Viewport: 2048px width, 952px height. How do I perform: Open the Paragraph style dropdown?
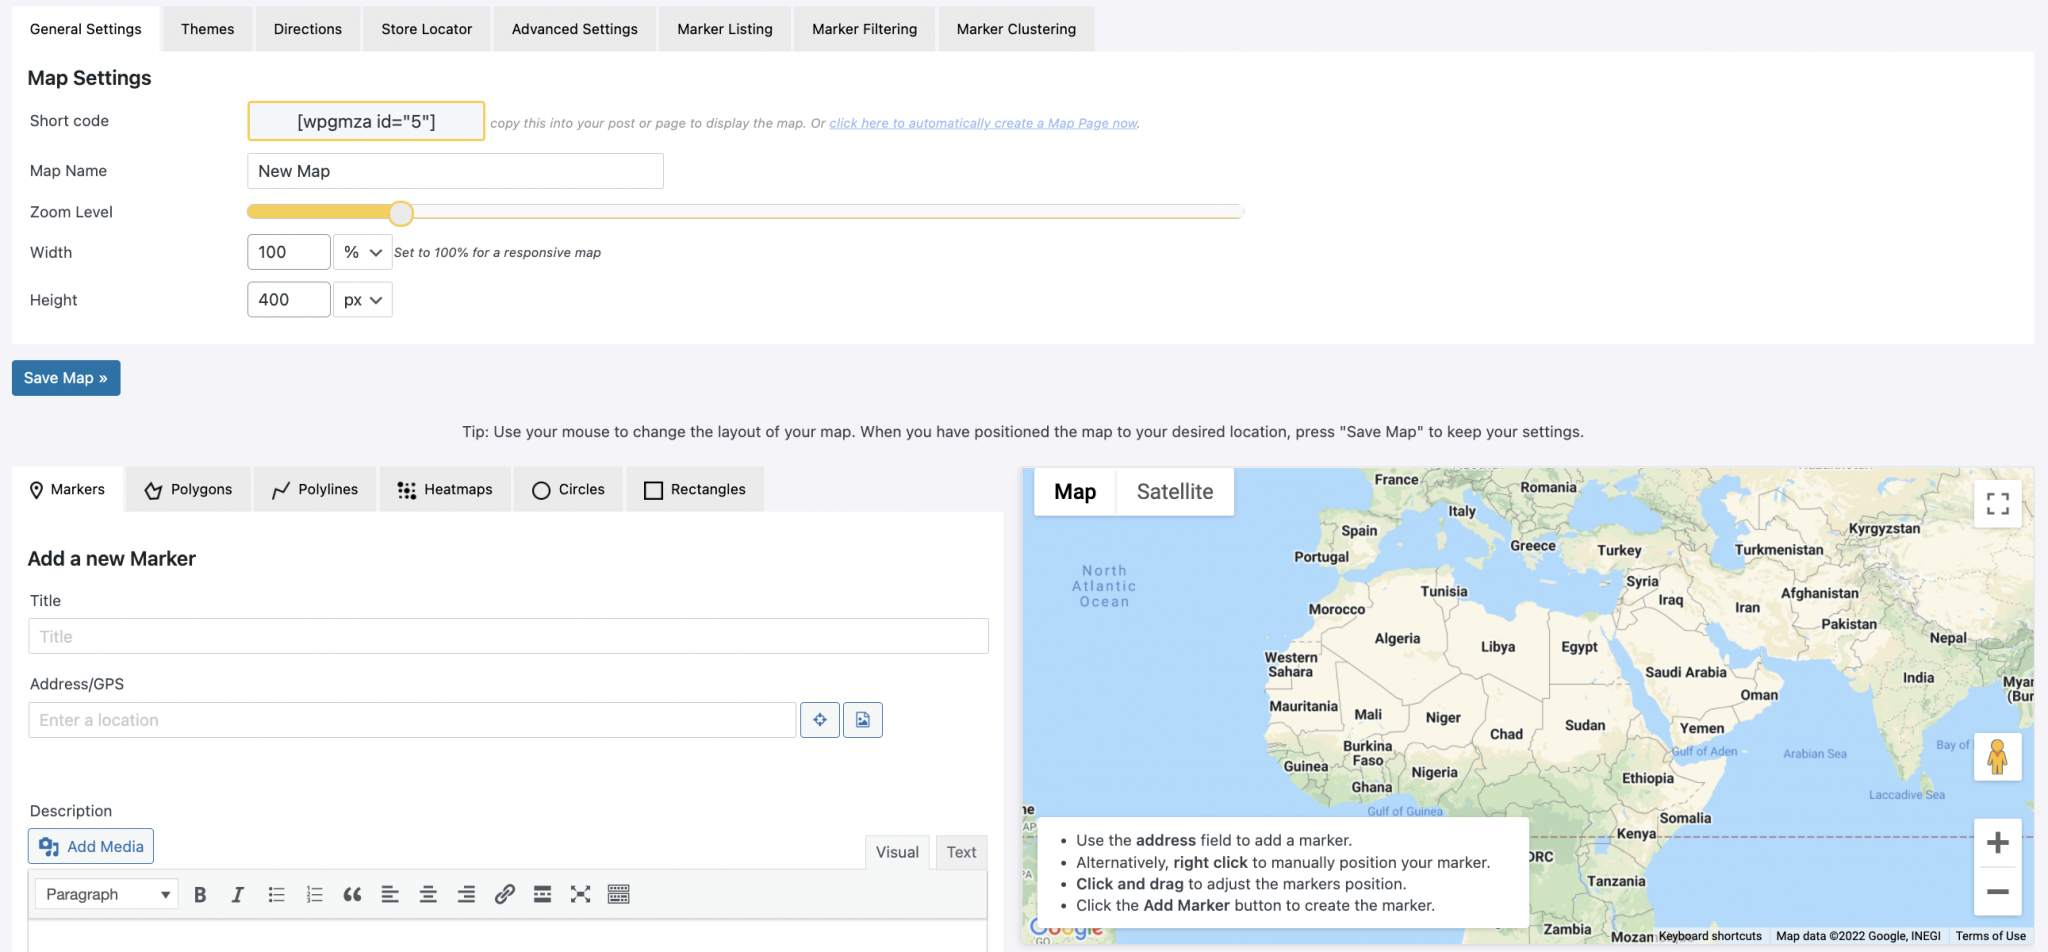point(105,893)
